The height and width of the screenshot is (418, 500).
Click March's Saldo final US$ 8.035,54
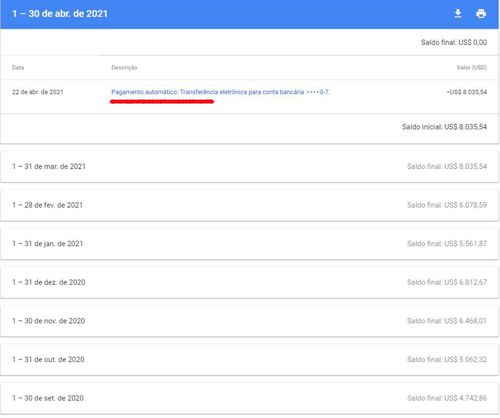click(447, 166)
